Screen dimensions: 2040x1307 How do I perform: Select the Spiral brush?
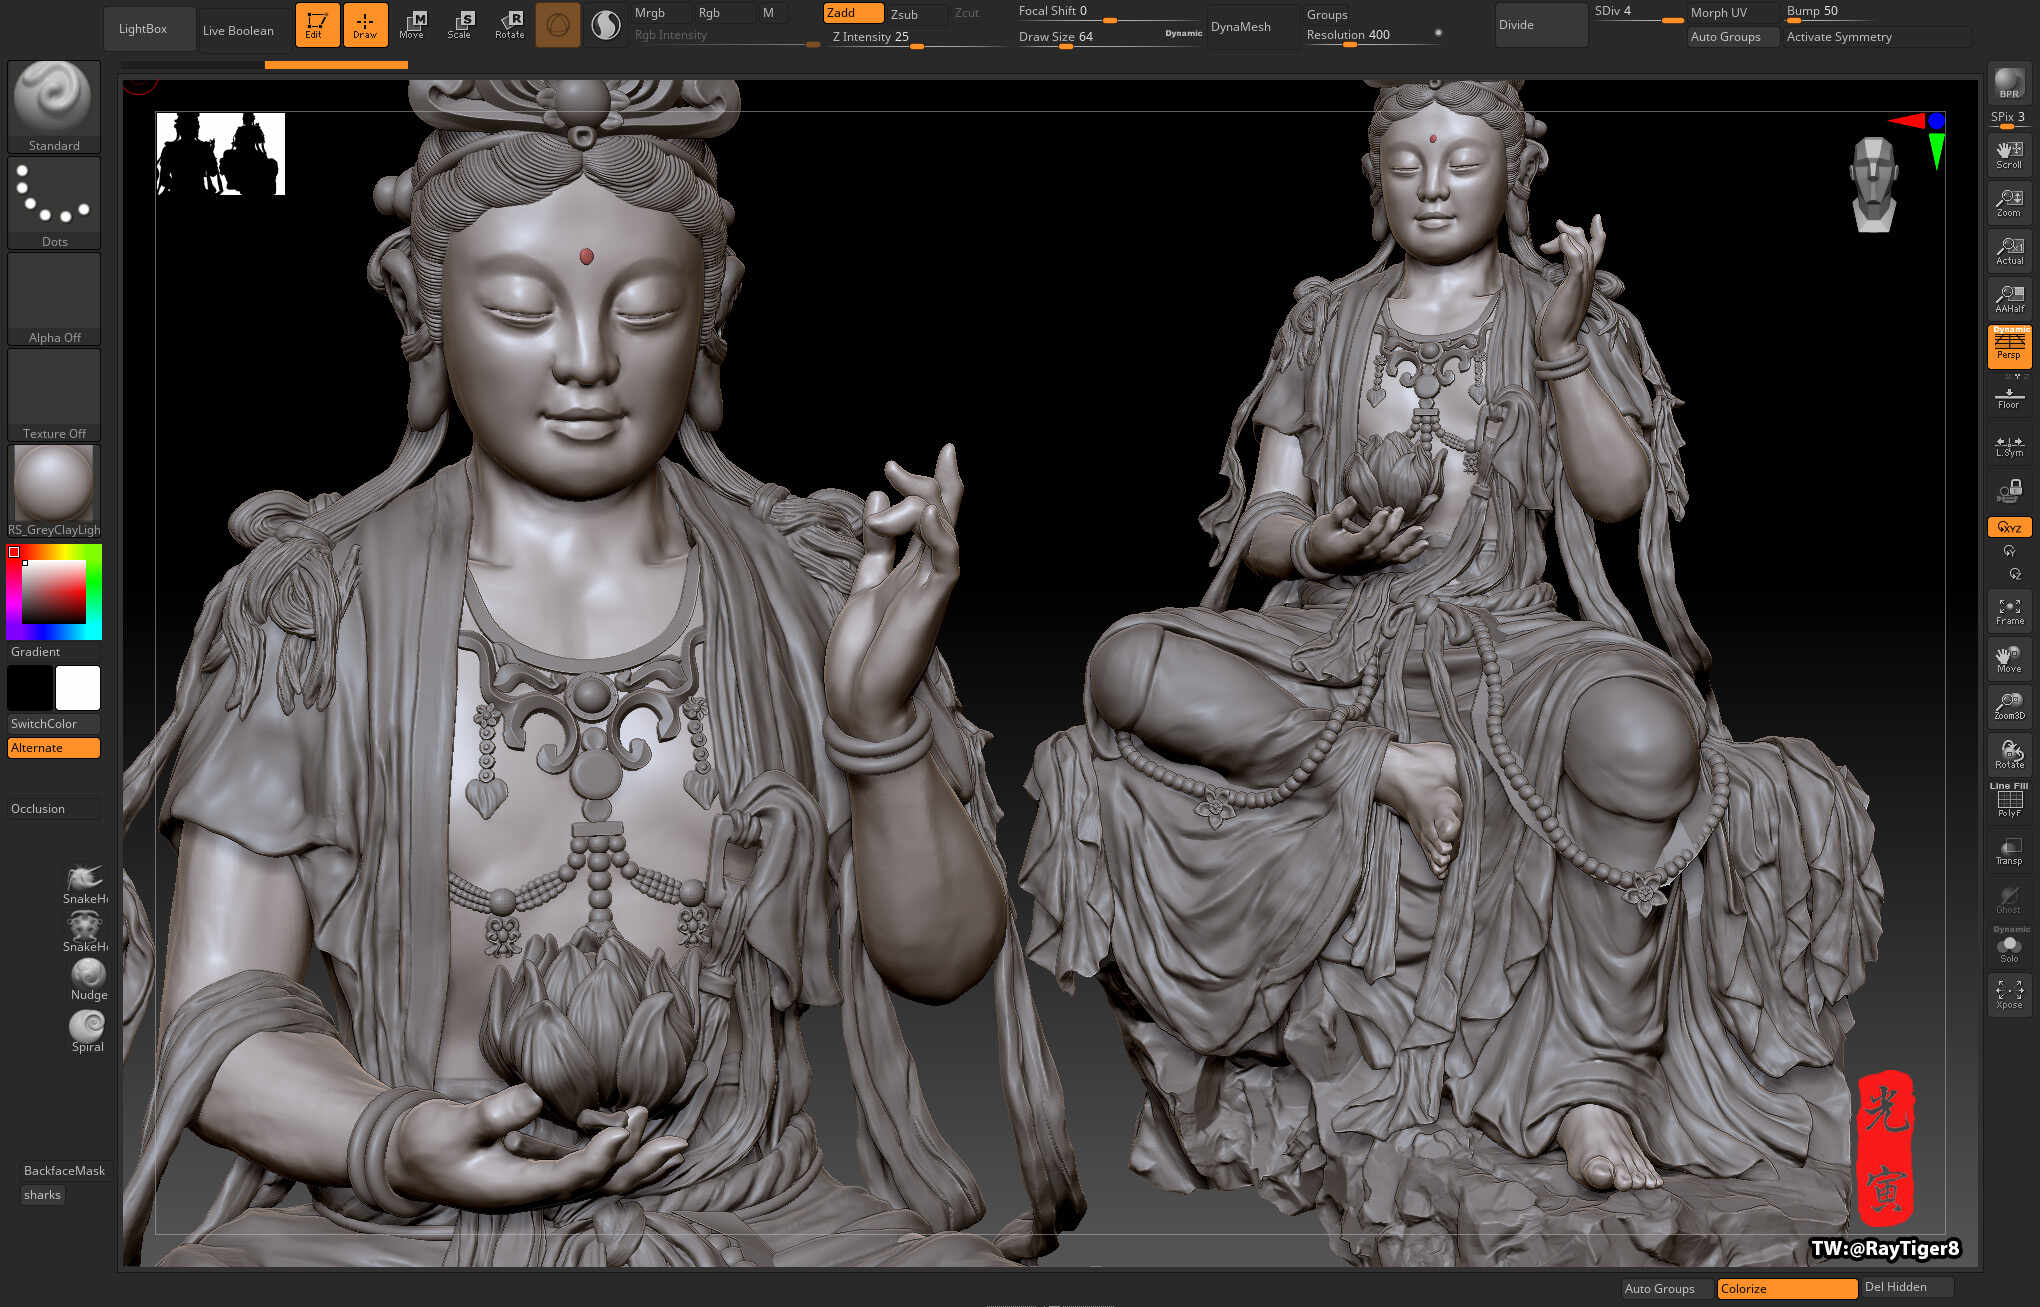tap(88, 1031)
